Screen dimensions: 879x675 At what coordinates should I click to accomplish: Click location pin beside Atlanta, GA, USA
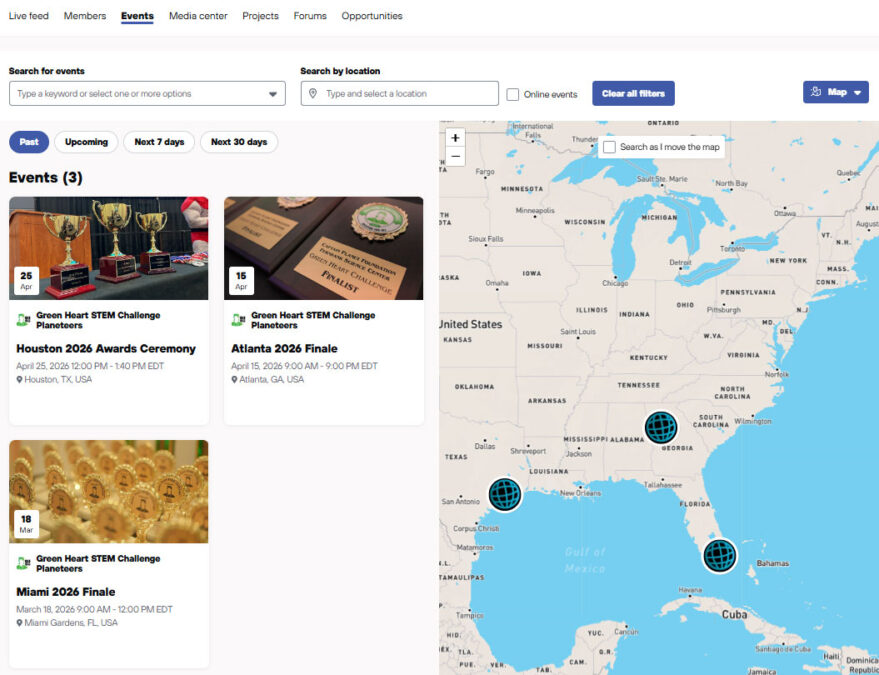(x=234, y=380)
